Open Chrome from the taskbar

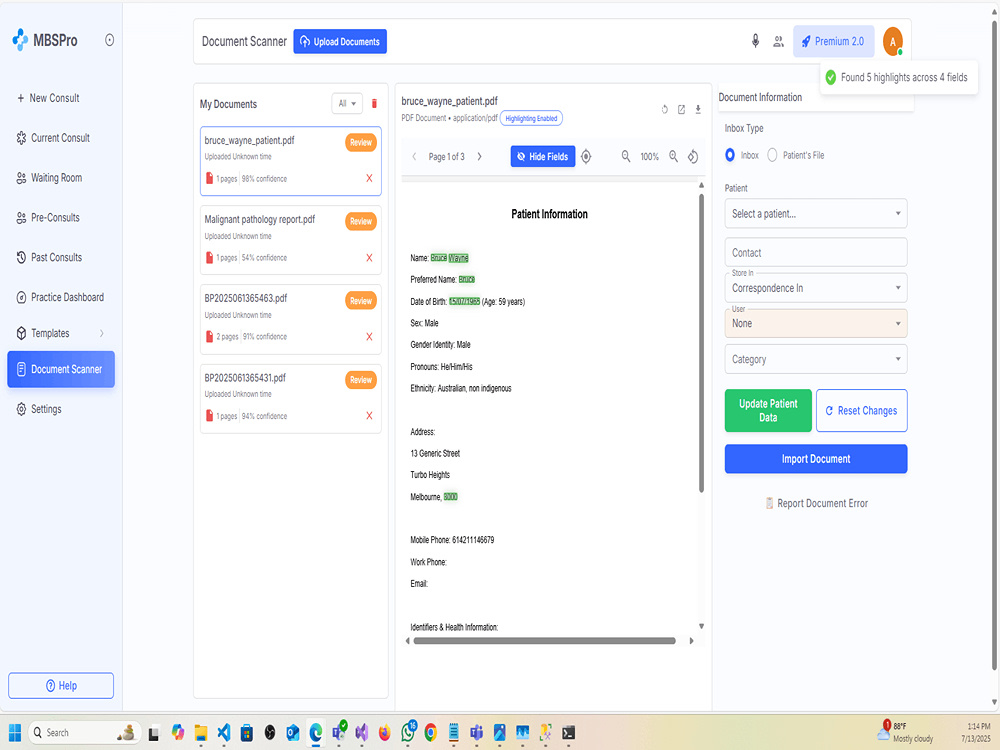click(430, 733)
